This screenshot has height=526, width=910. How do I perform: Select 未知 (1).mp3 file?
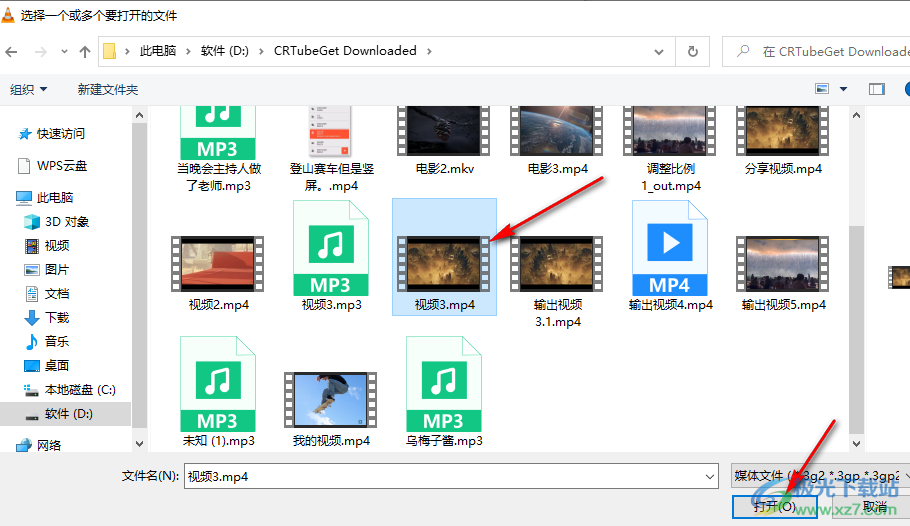pos(218,392)
